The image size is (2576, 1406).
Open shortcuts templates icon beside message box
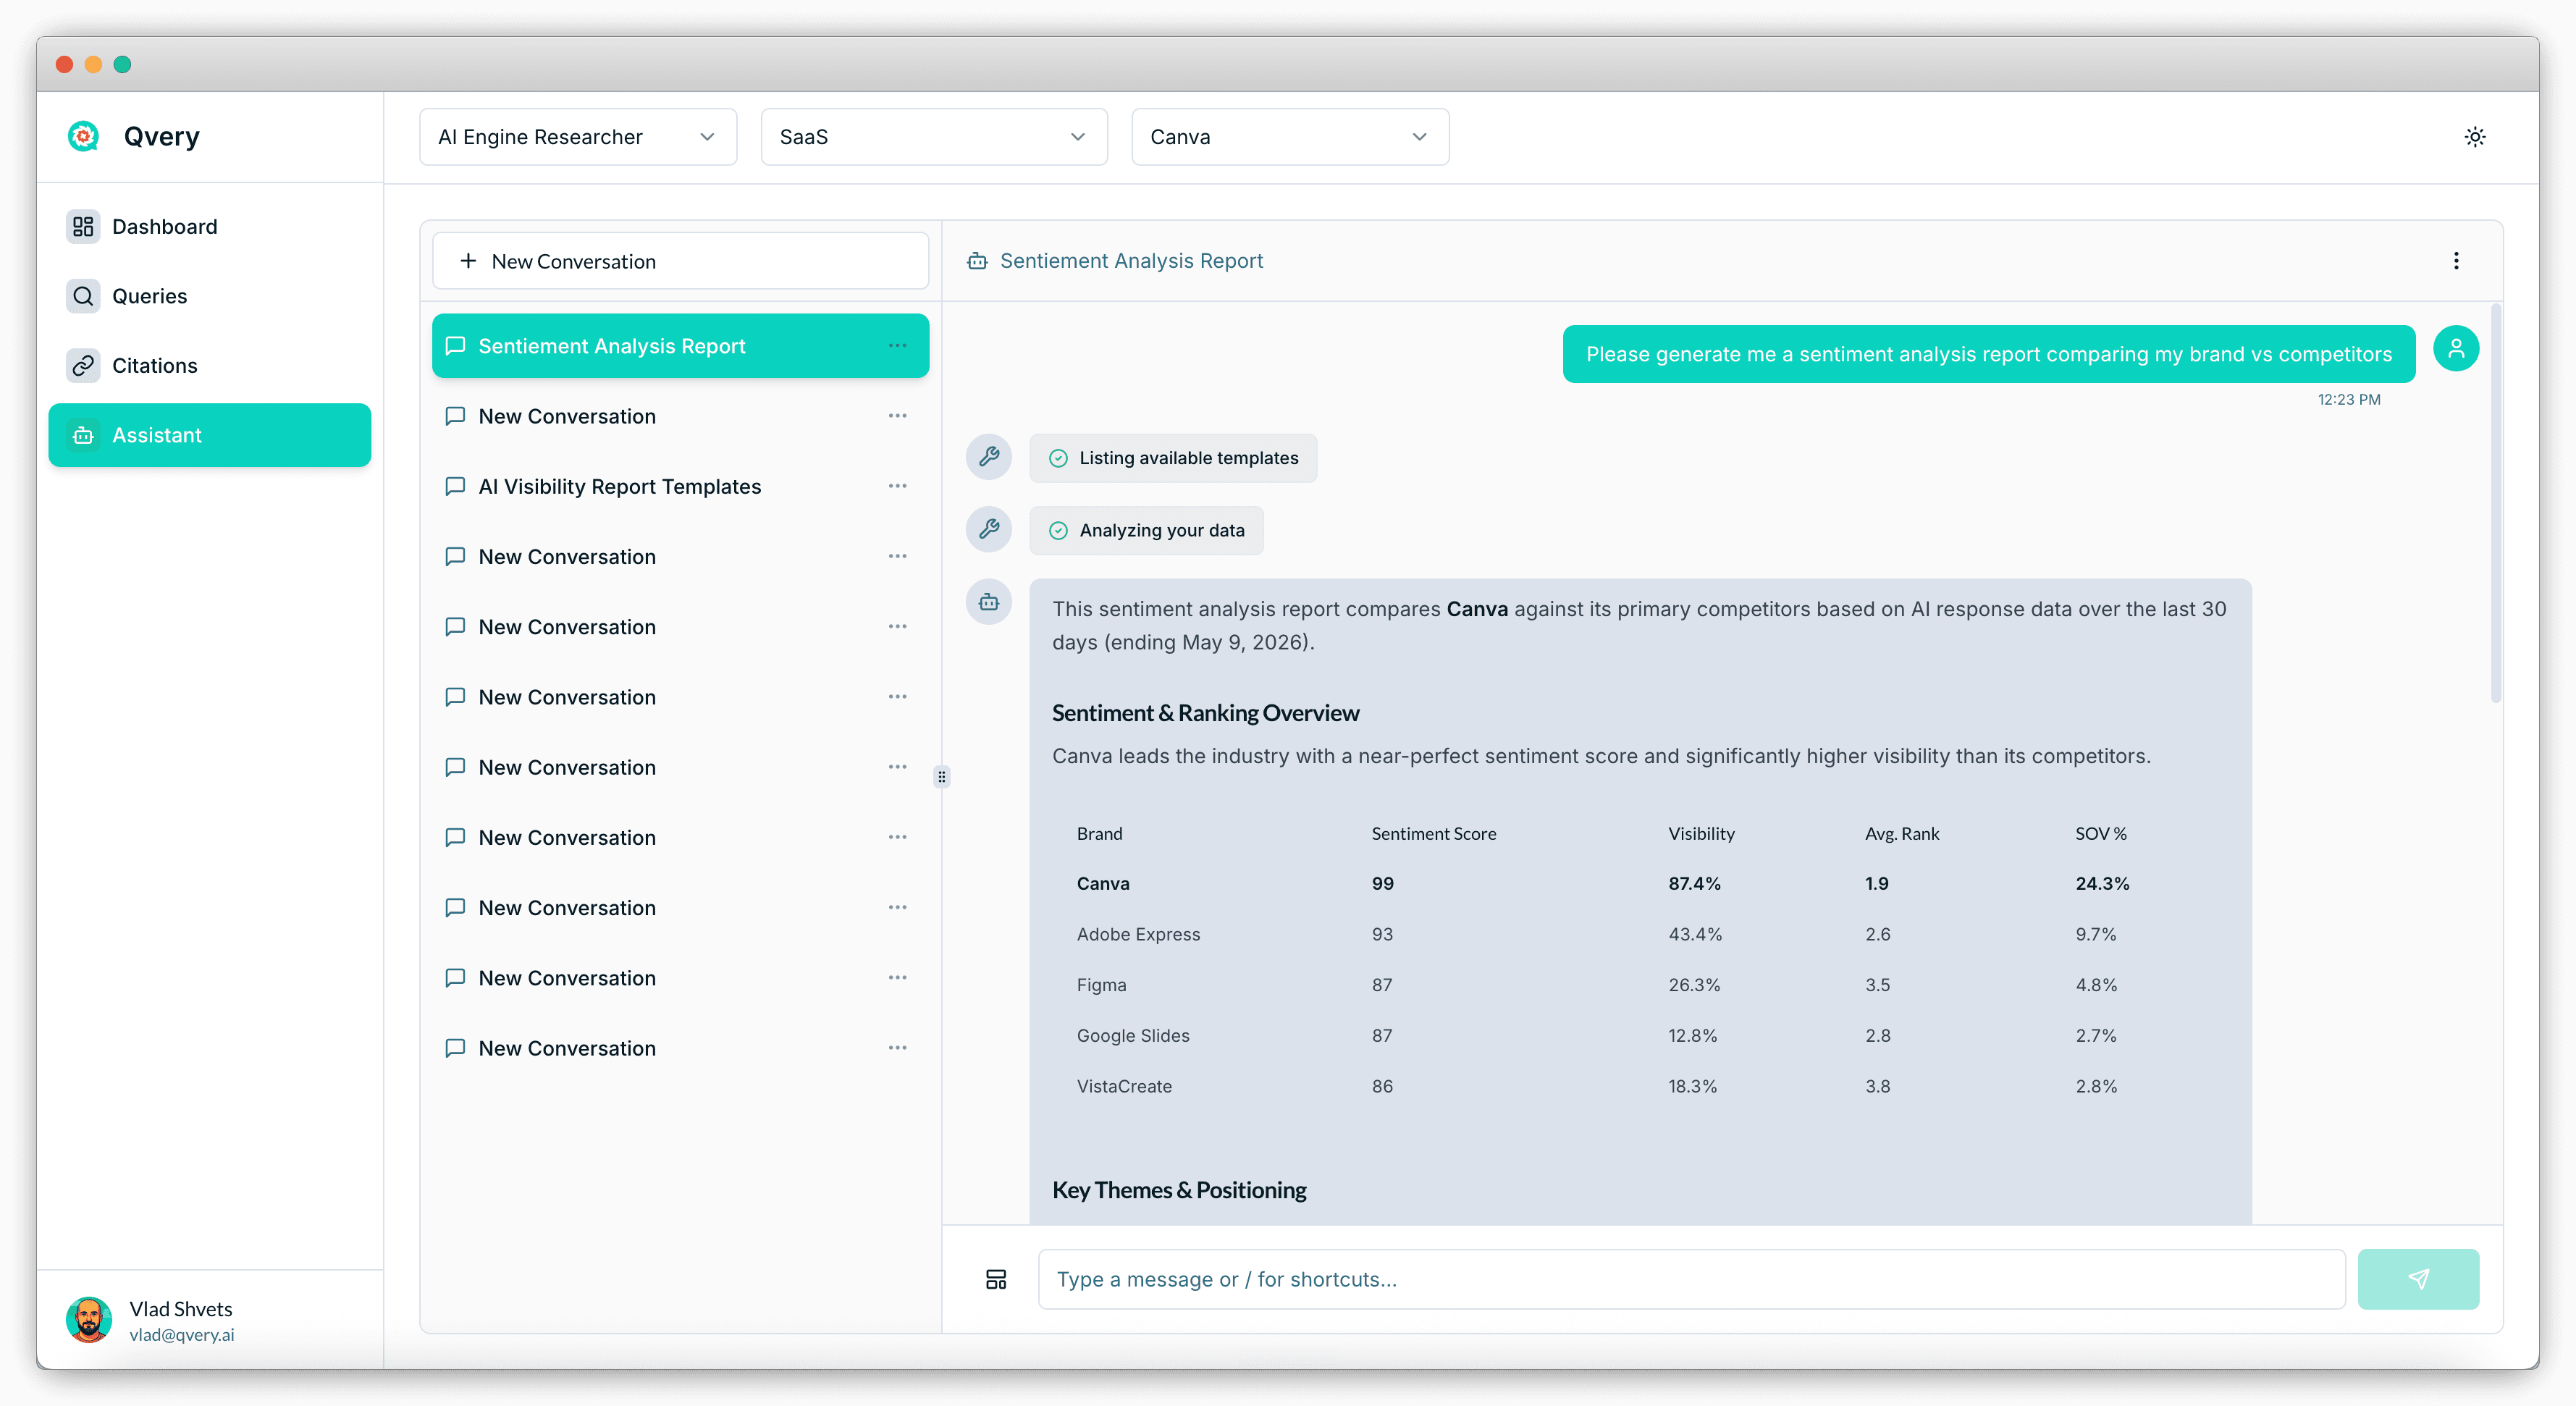[x=995, y=1279]
